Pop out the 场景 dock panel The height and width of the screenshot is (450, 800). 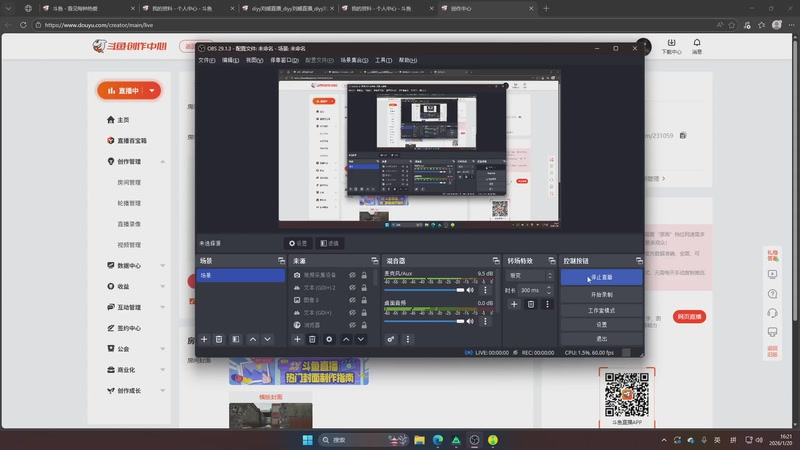(x=281, y=261)
